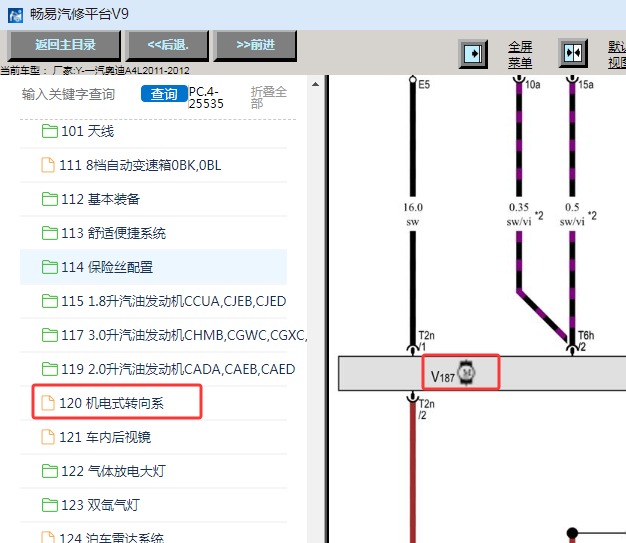The height and width of the screenshot is (543, 626).
Task: Click document icon beside 111 8档自动变速箱
Action: pos(48,165)
